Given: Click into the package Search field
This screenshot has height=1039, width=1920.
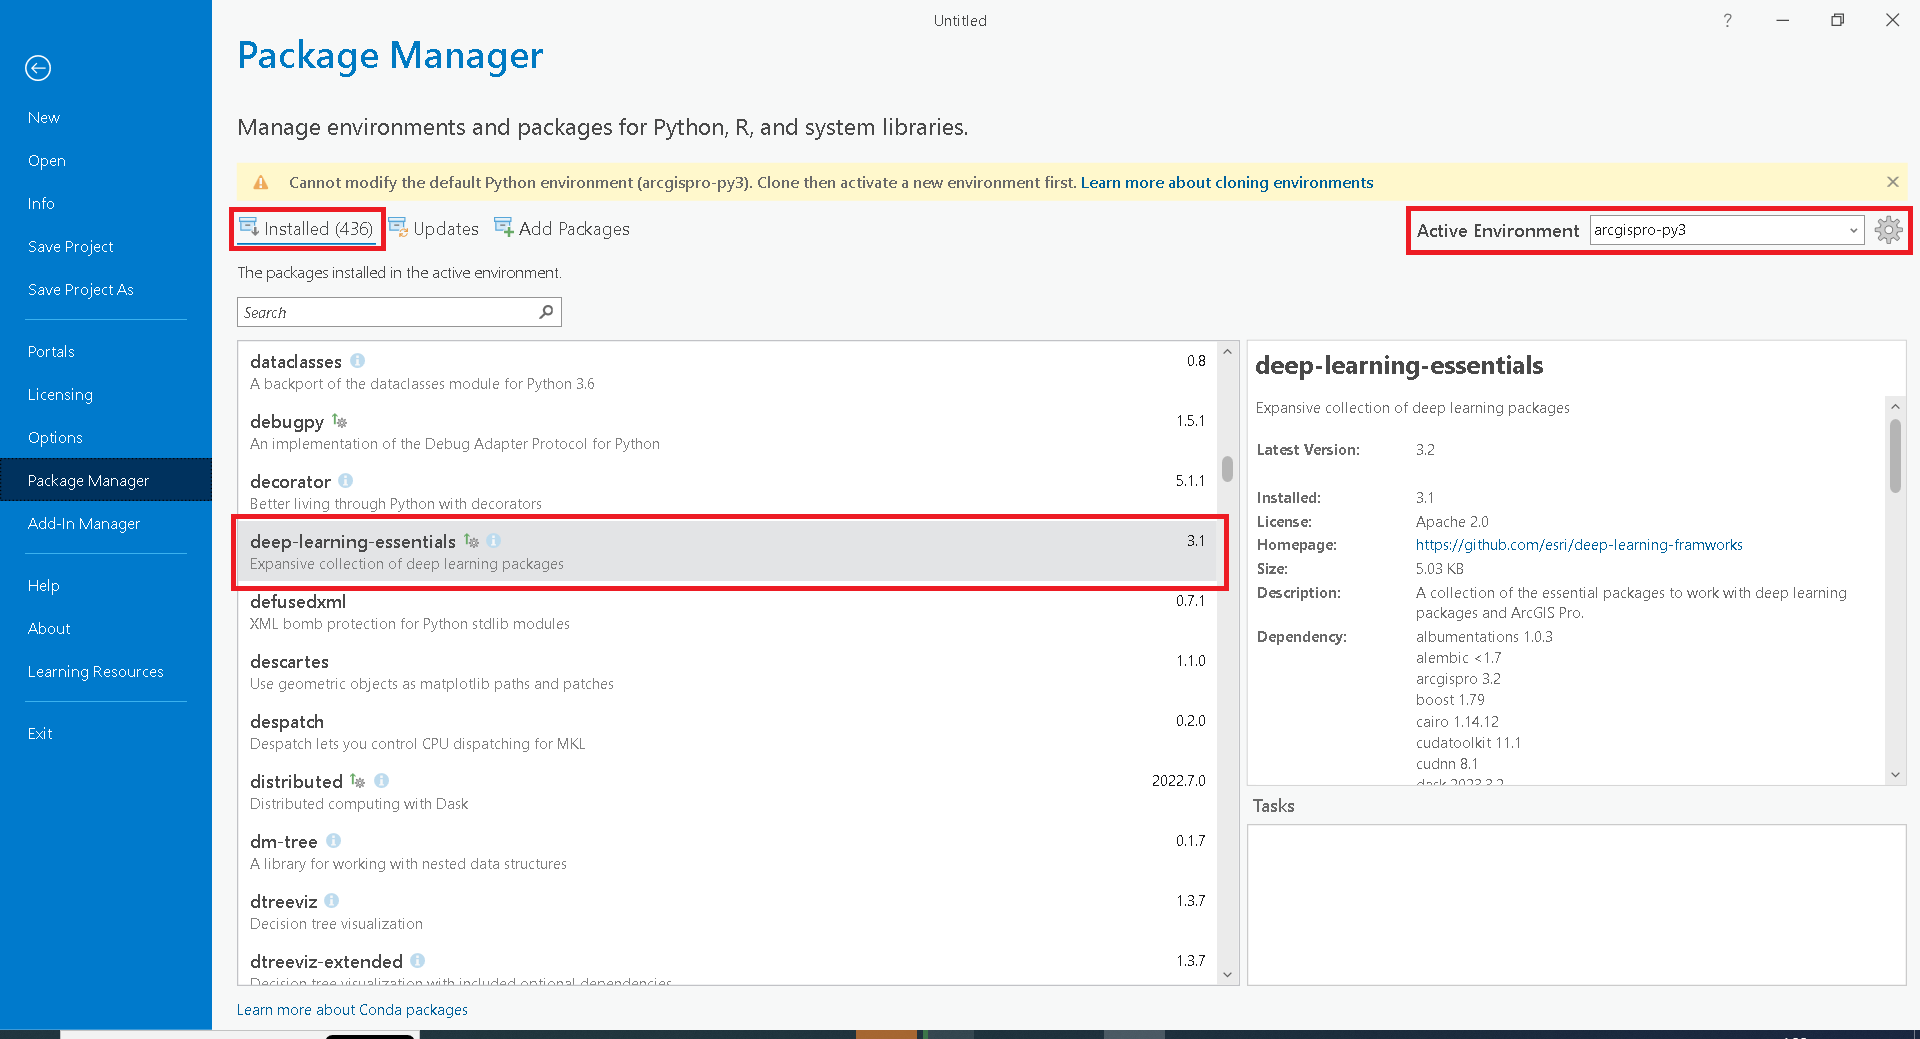Looking at the screenshot, I should point(388,312).
